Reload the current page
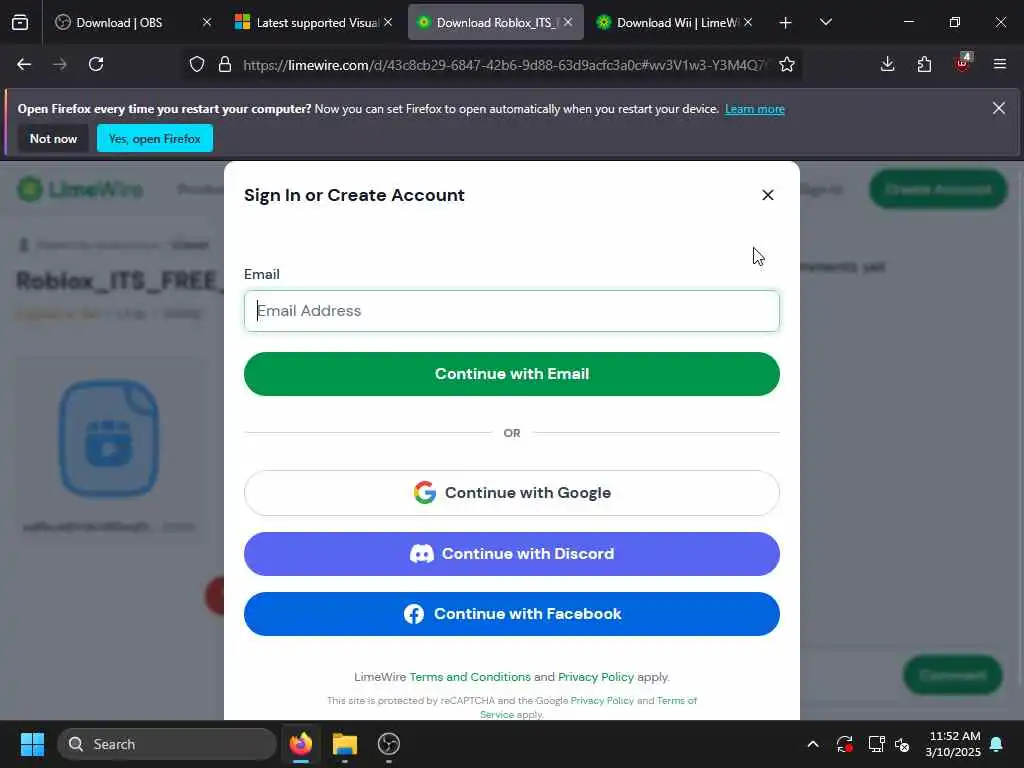 (x=96, y=64)
